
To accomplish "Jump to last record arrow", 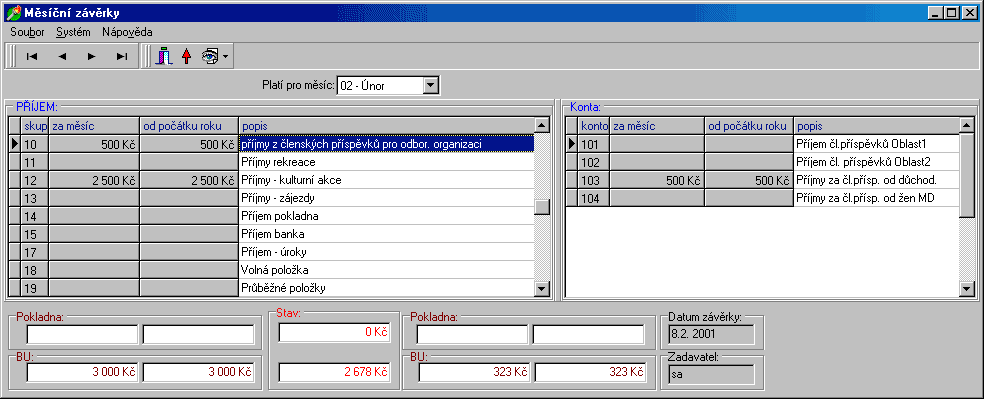I will point(122,56).
